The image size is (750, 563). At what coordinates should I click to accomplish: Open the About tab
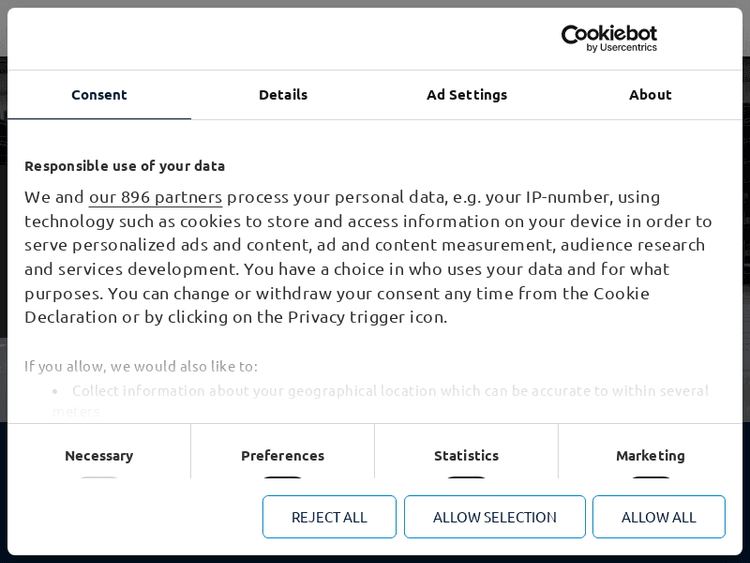pos(650,95)
